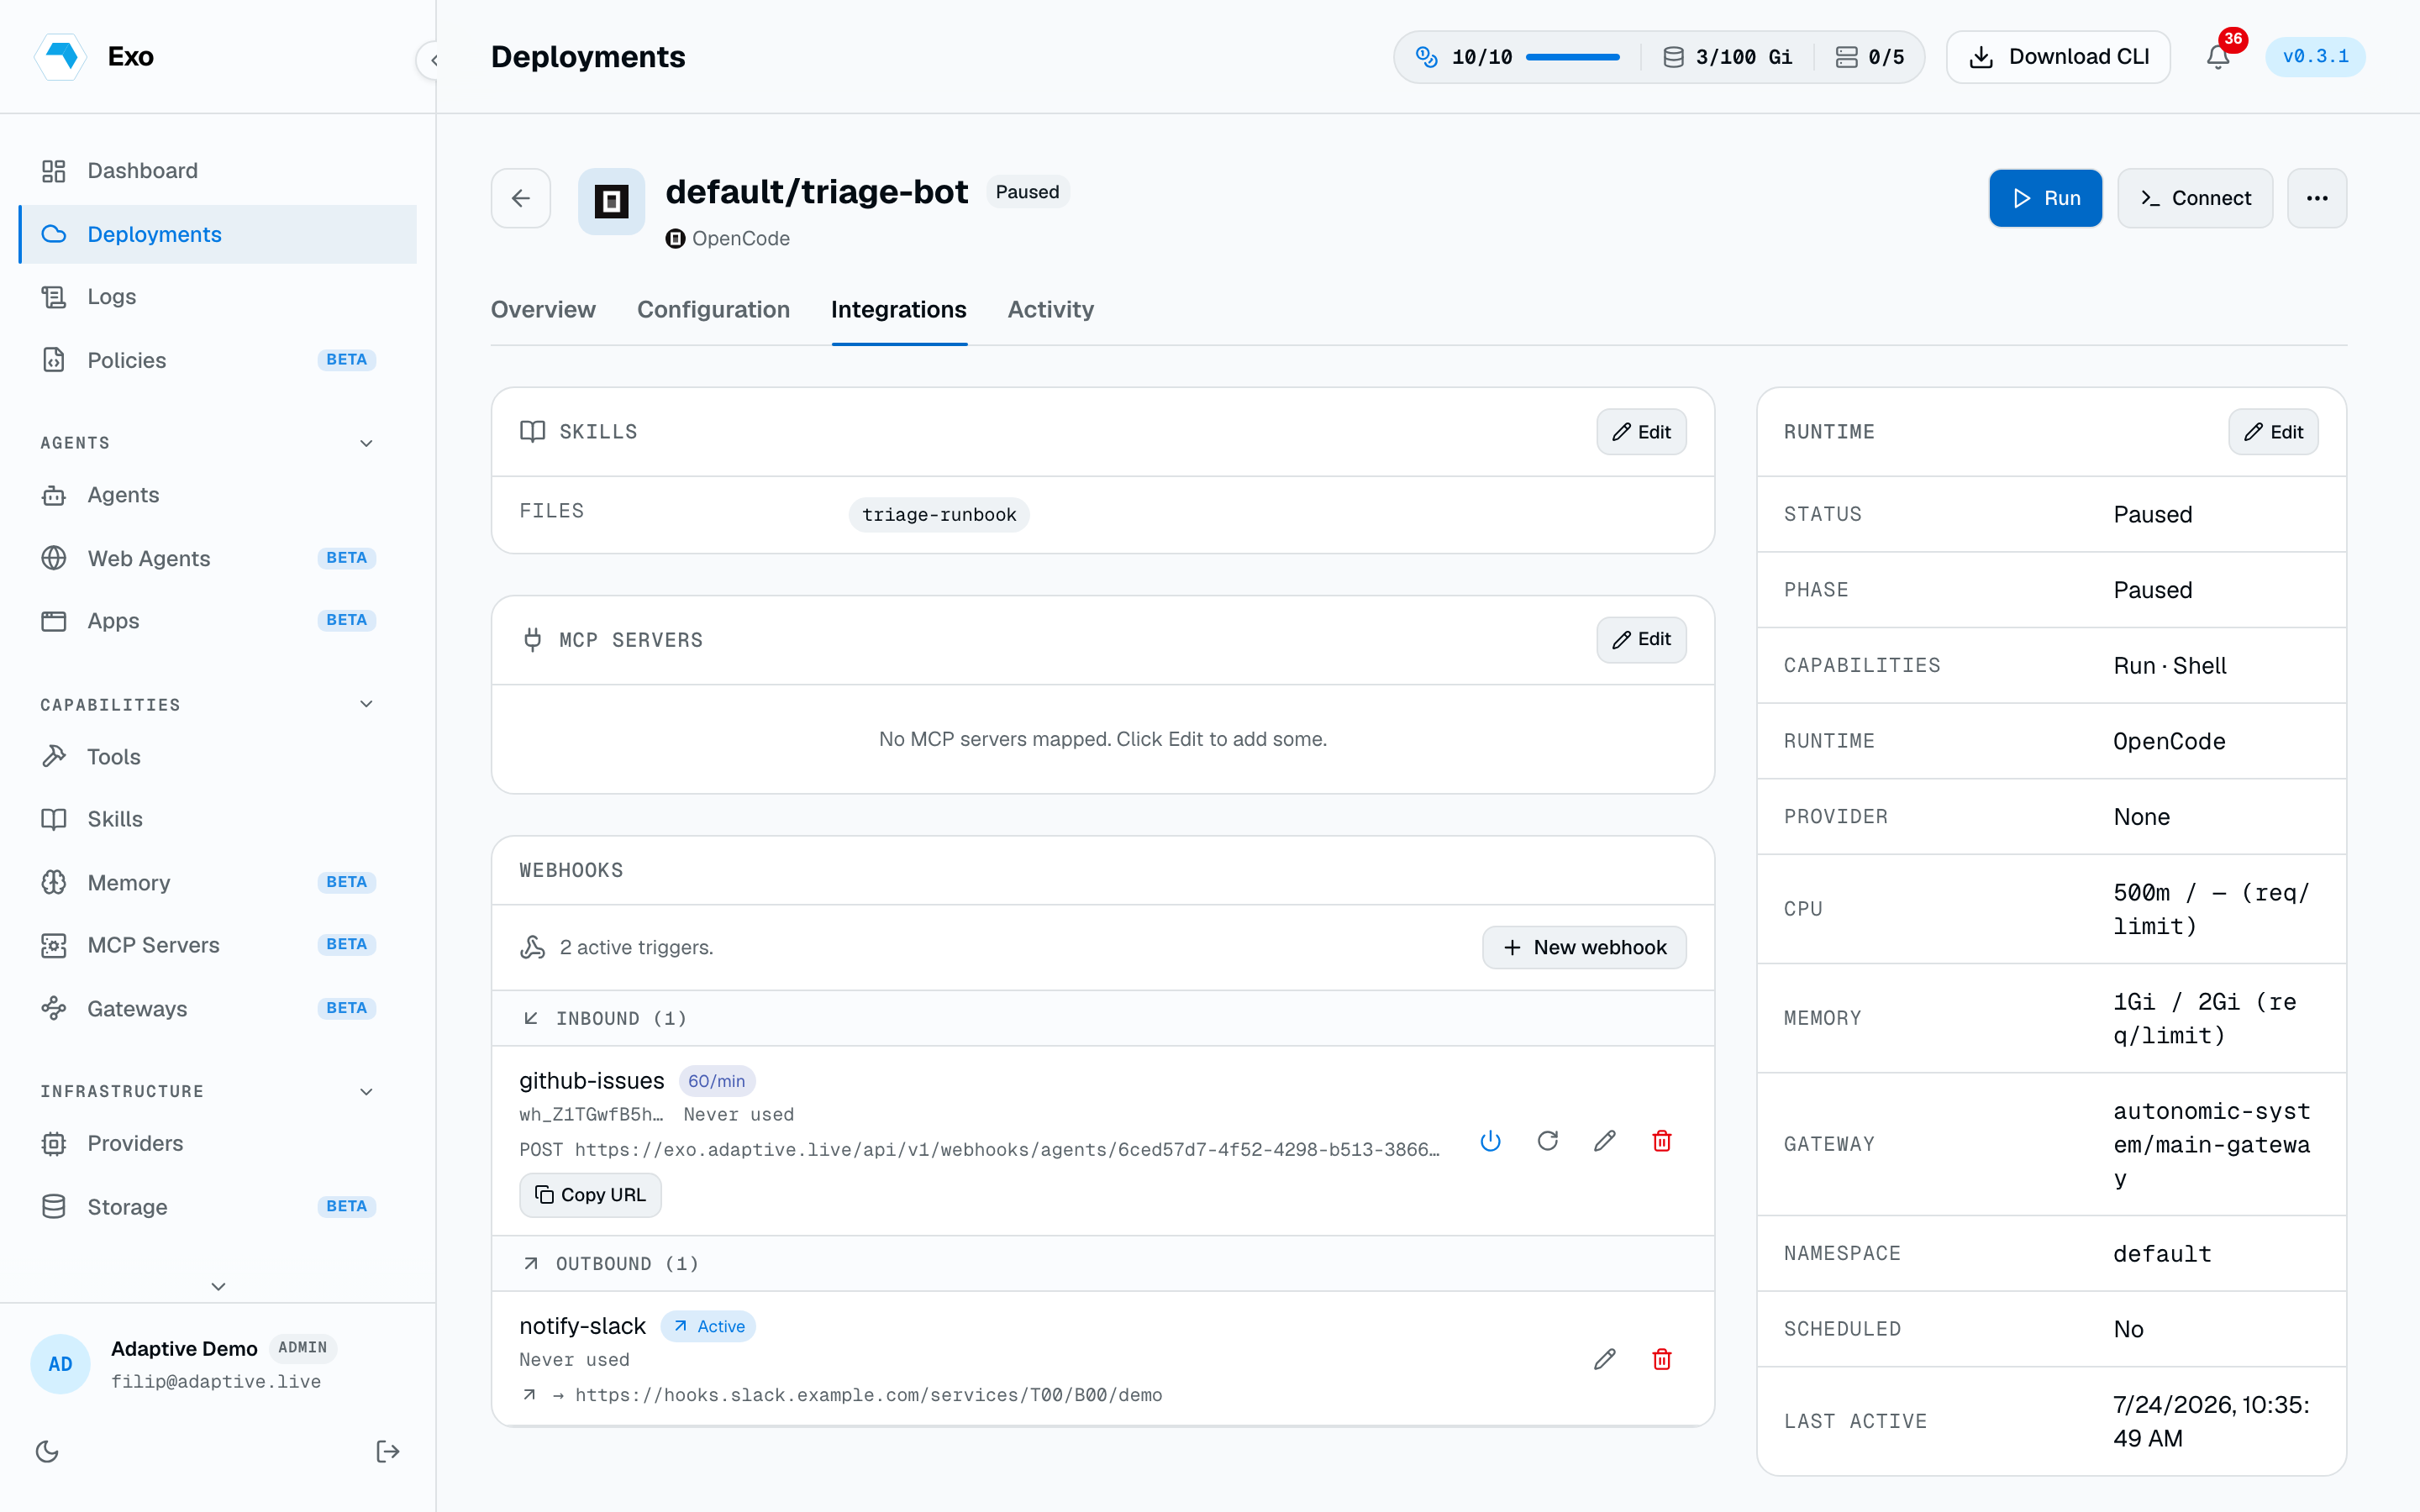Viewport: 2420px width, 1512px height.
Task: Click the 60/min rate limit badge
Action: [716, 1081]
